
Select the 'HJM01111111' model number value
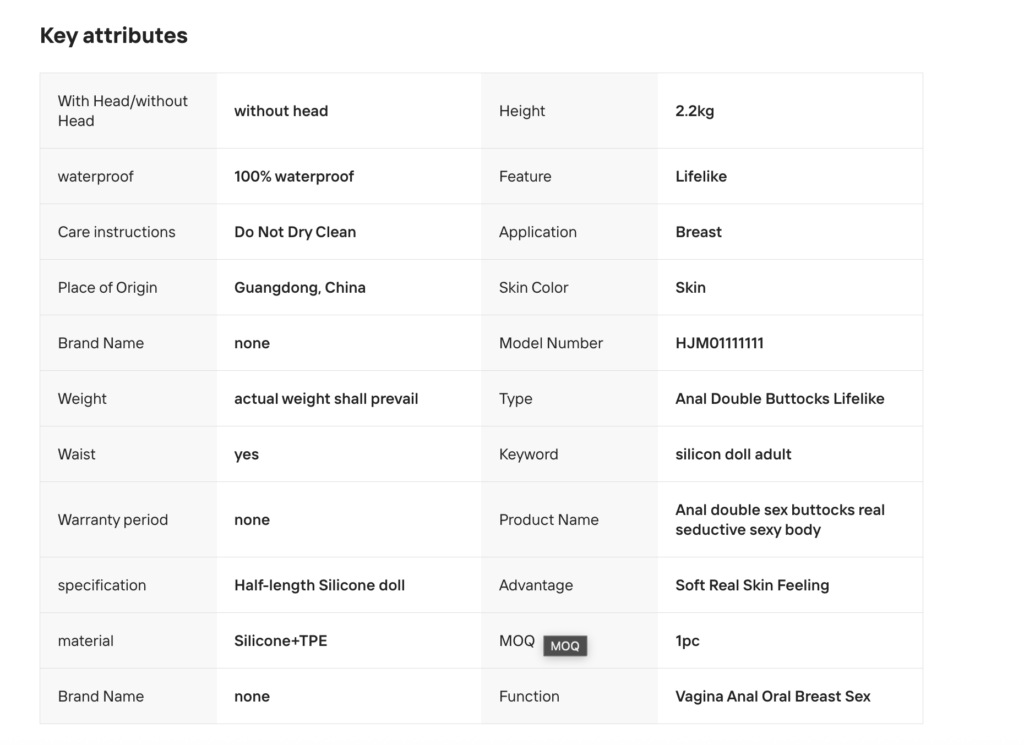[x=719, y=343]
